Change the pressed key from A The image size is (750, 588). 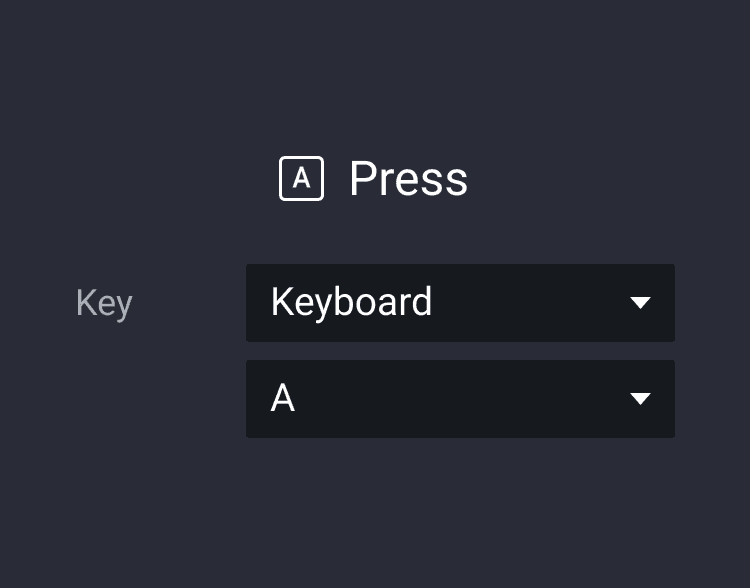[x=460, y=399]
